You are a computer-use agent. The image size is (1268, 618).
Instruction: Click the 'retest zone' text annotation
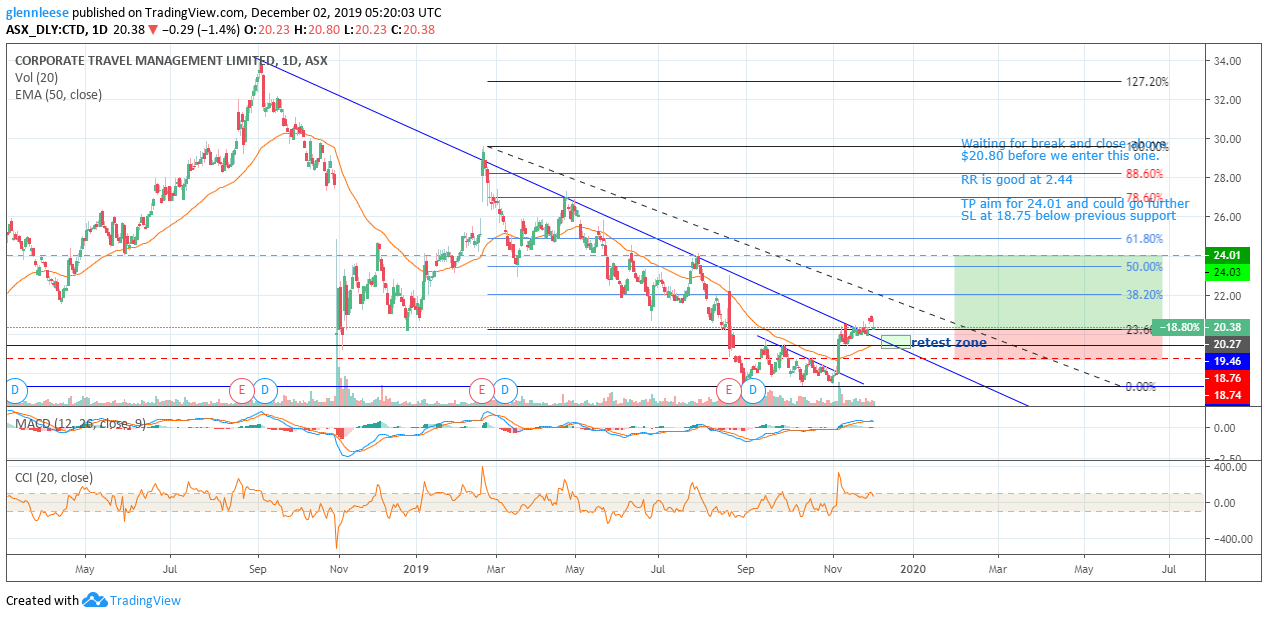click(949, 343)
